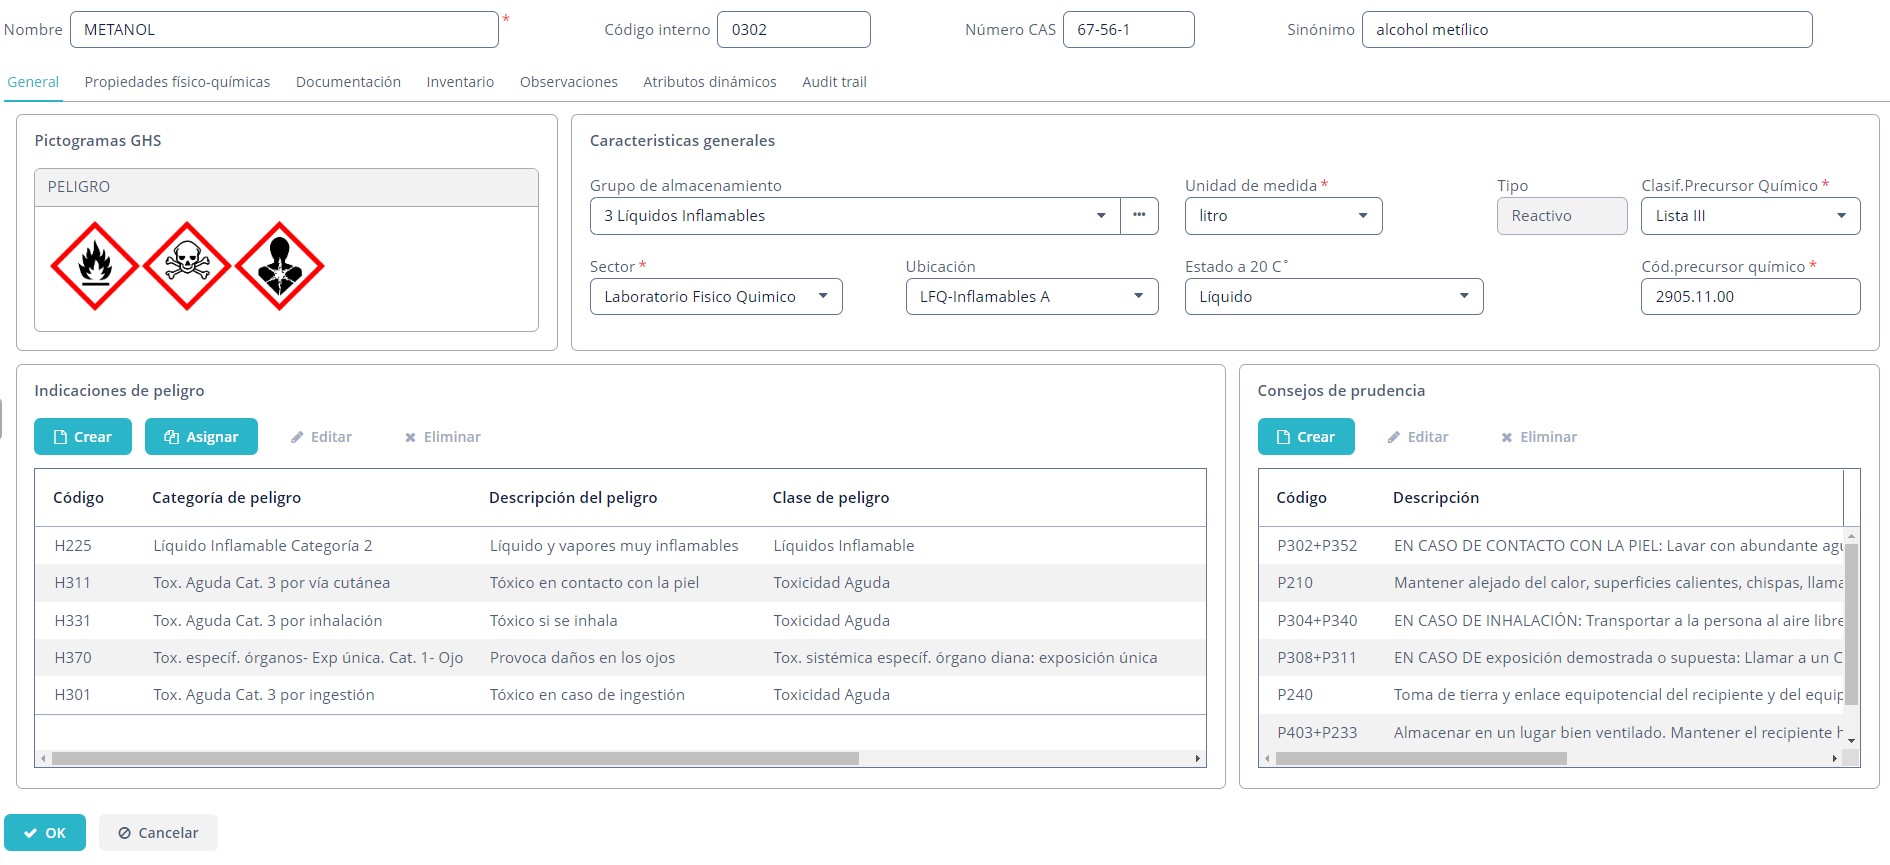The image size is (1890, 865).
Task: Open the Estado a 20 C dropdown
Action: click(1333, 297)
